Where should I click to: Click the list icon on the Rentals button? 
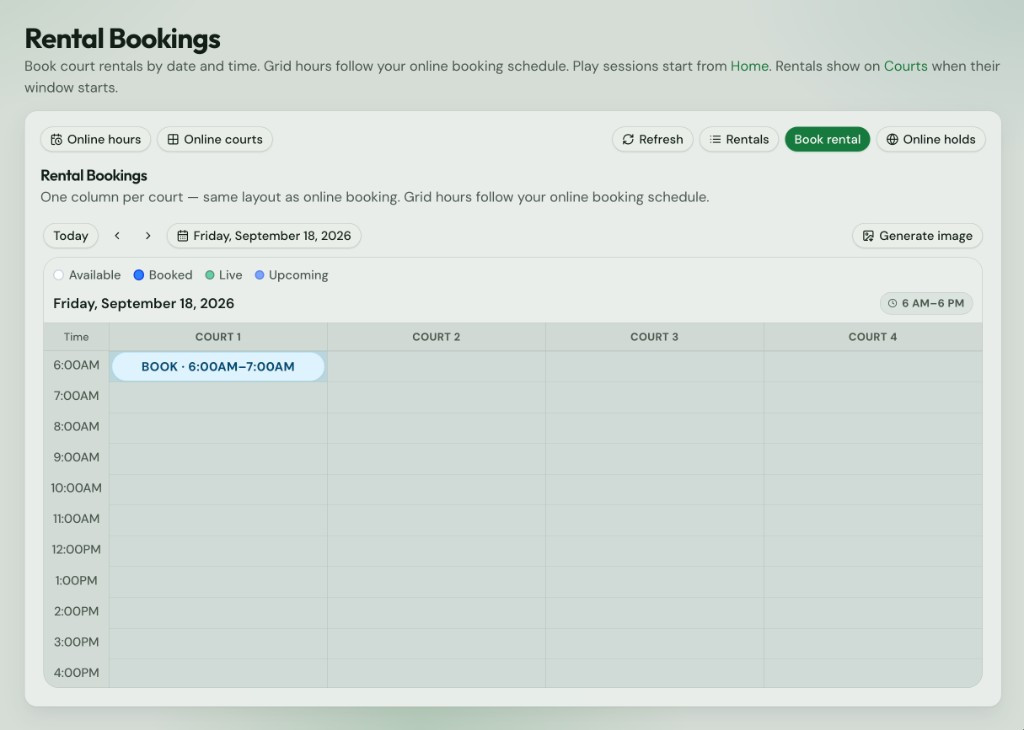(716, 139)
